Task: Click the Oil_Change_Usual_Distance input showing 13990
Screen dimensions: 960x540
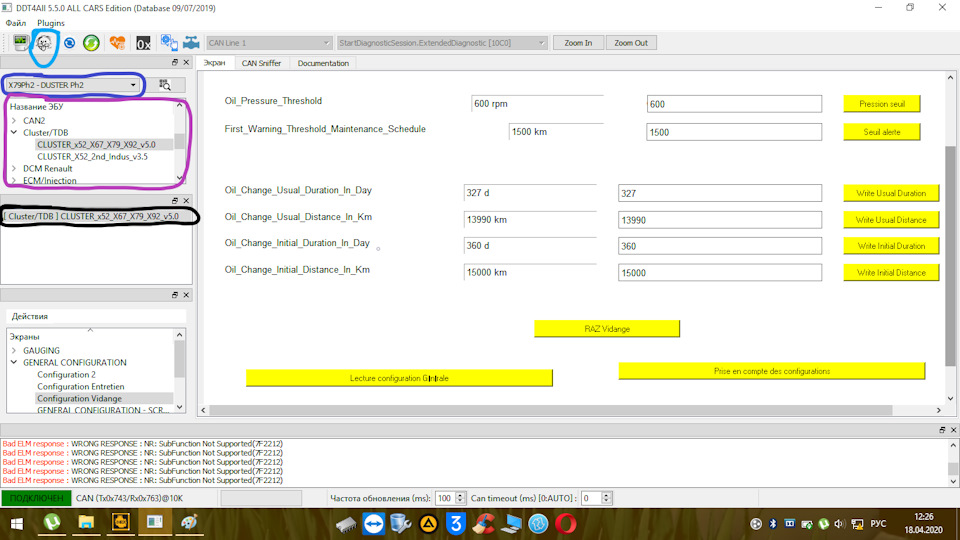Action: coord(720,220)
